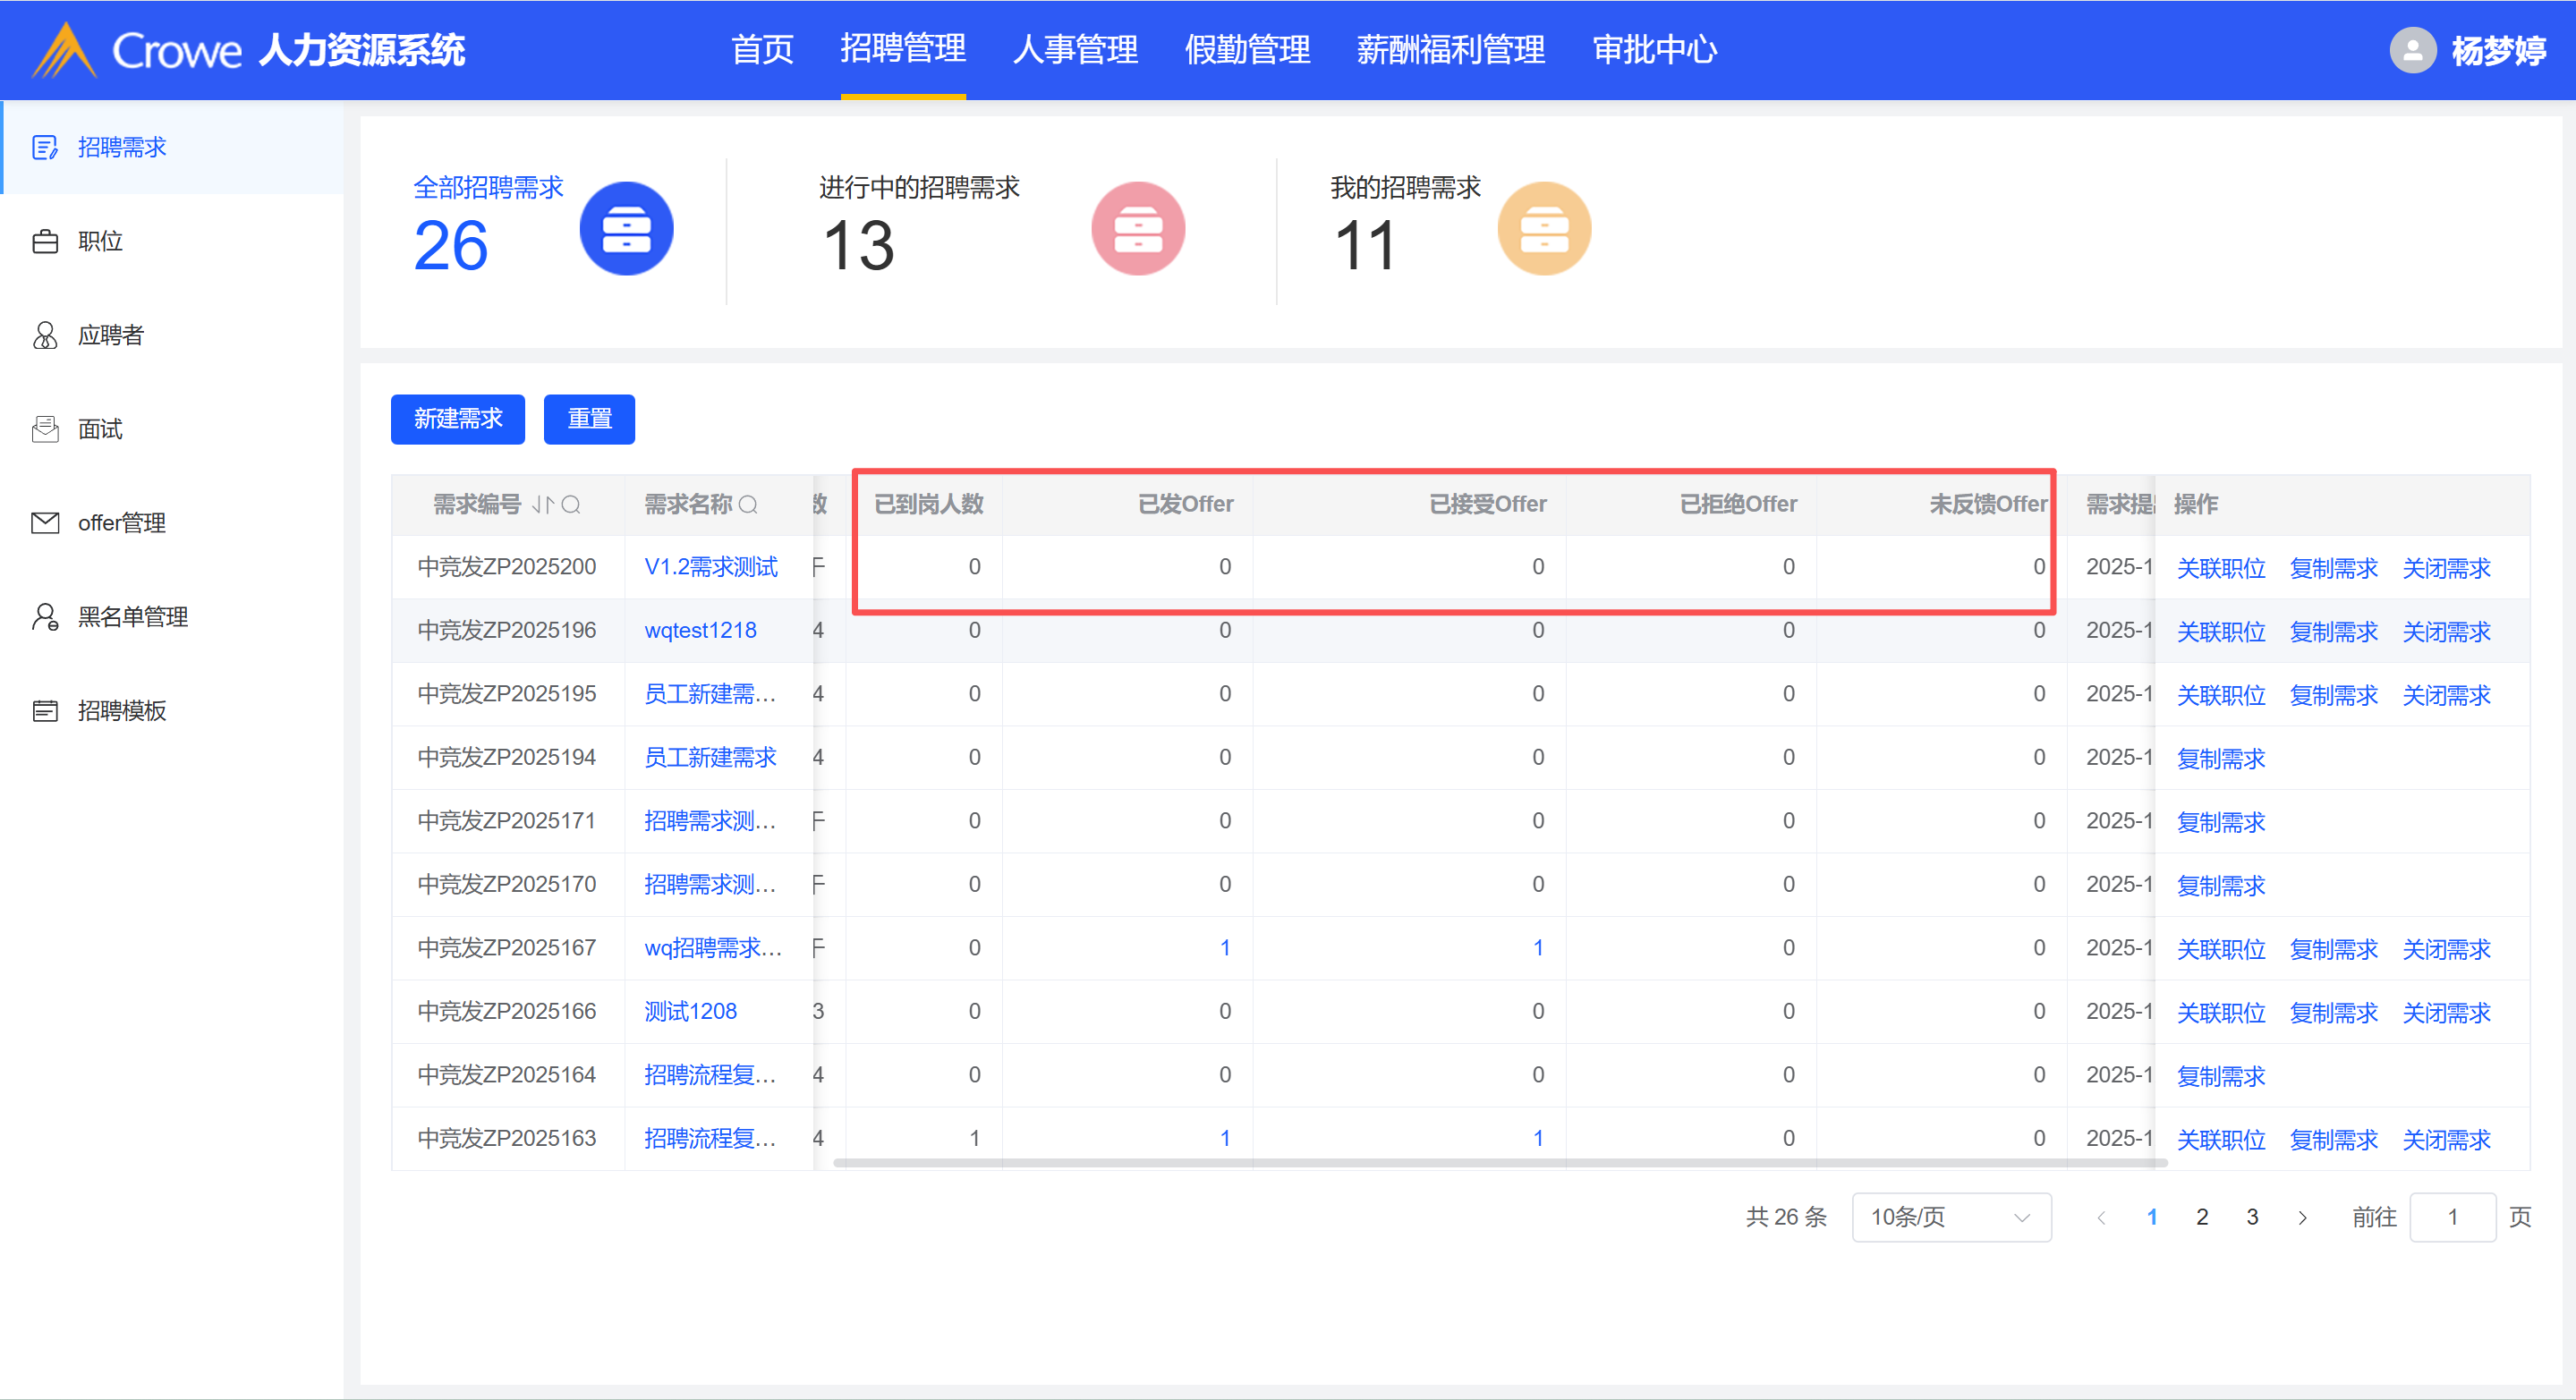Click the previous page arrow
The height and width of the screenshot is (1400, 2576).
(x=2101, y=1217)
